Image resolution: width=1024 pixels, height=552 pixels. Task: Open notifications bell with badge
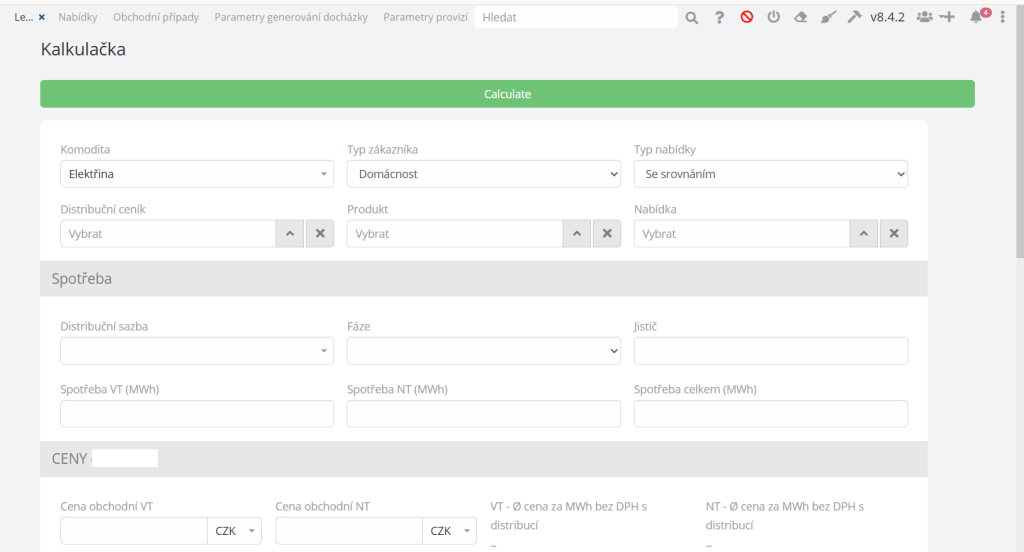tap(977, 17)
